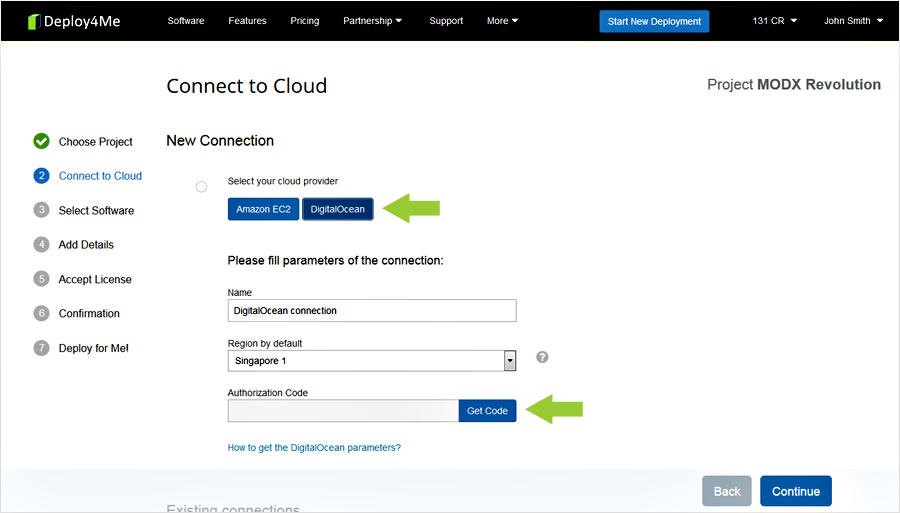The width and height of the screenshot is (900, 513).
Task: Expand the Partnership menu
Action: [372, 21]
